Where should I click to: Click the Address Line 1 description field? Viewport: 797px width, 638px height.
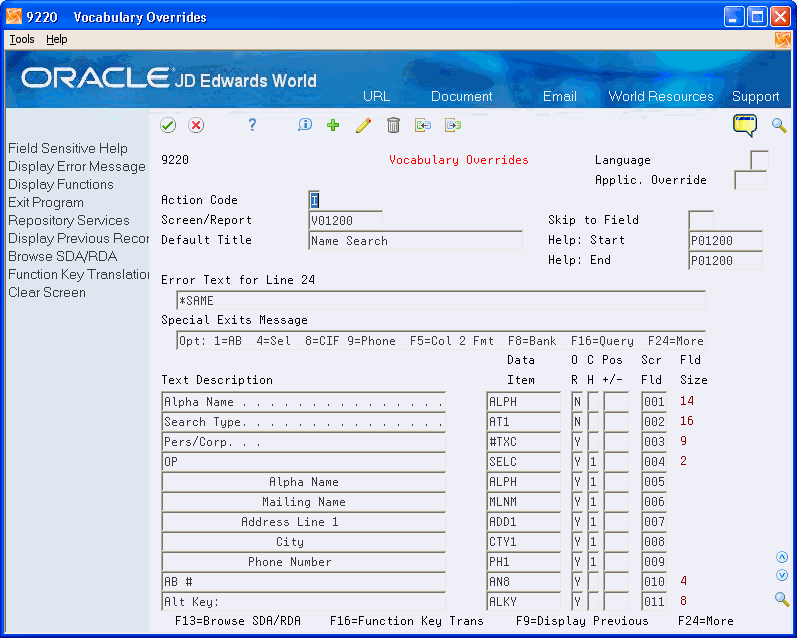303,522
